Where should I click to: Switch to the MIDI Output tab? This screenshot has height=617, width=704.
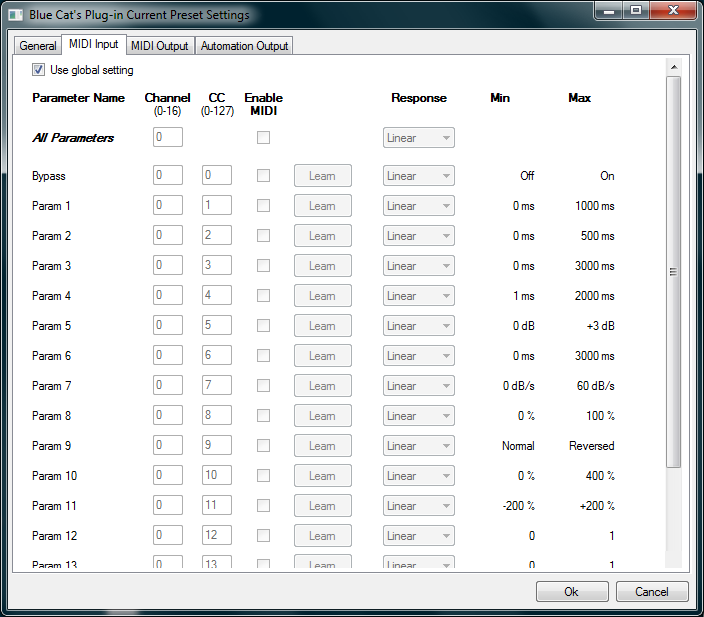(159, 46)
